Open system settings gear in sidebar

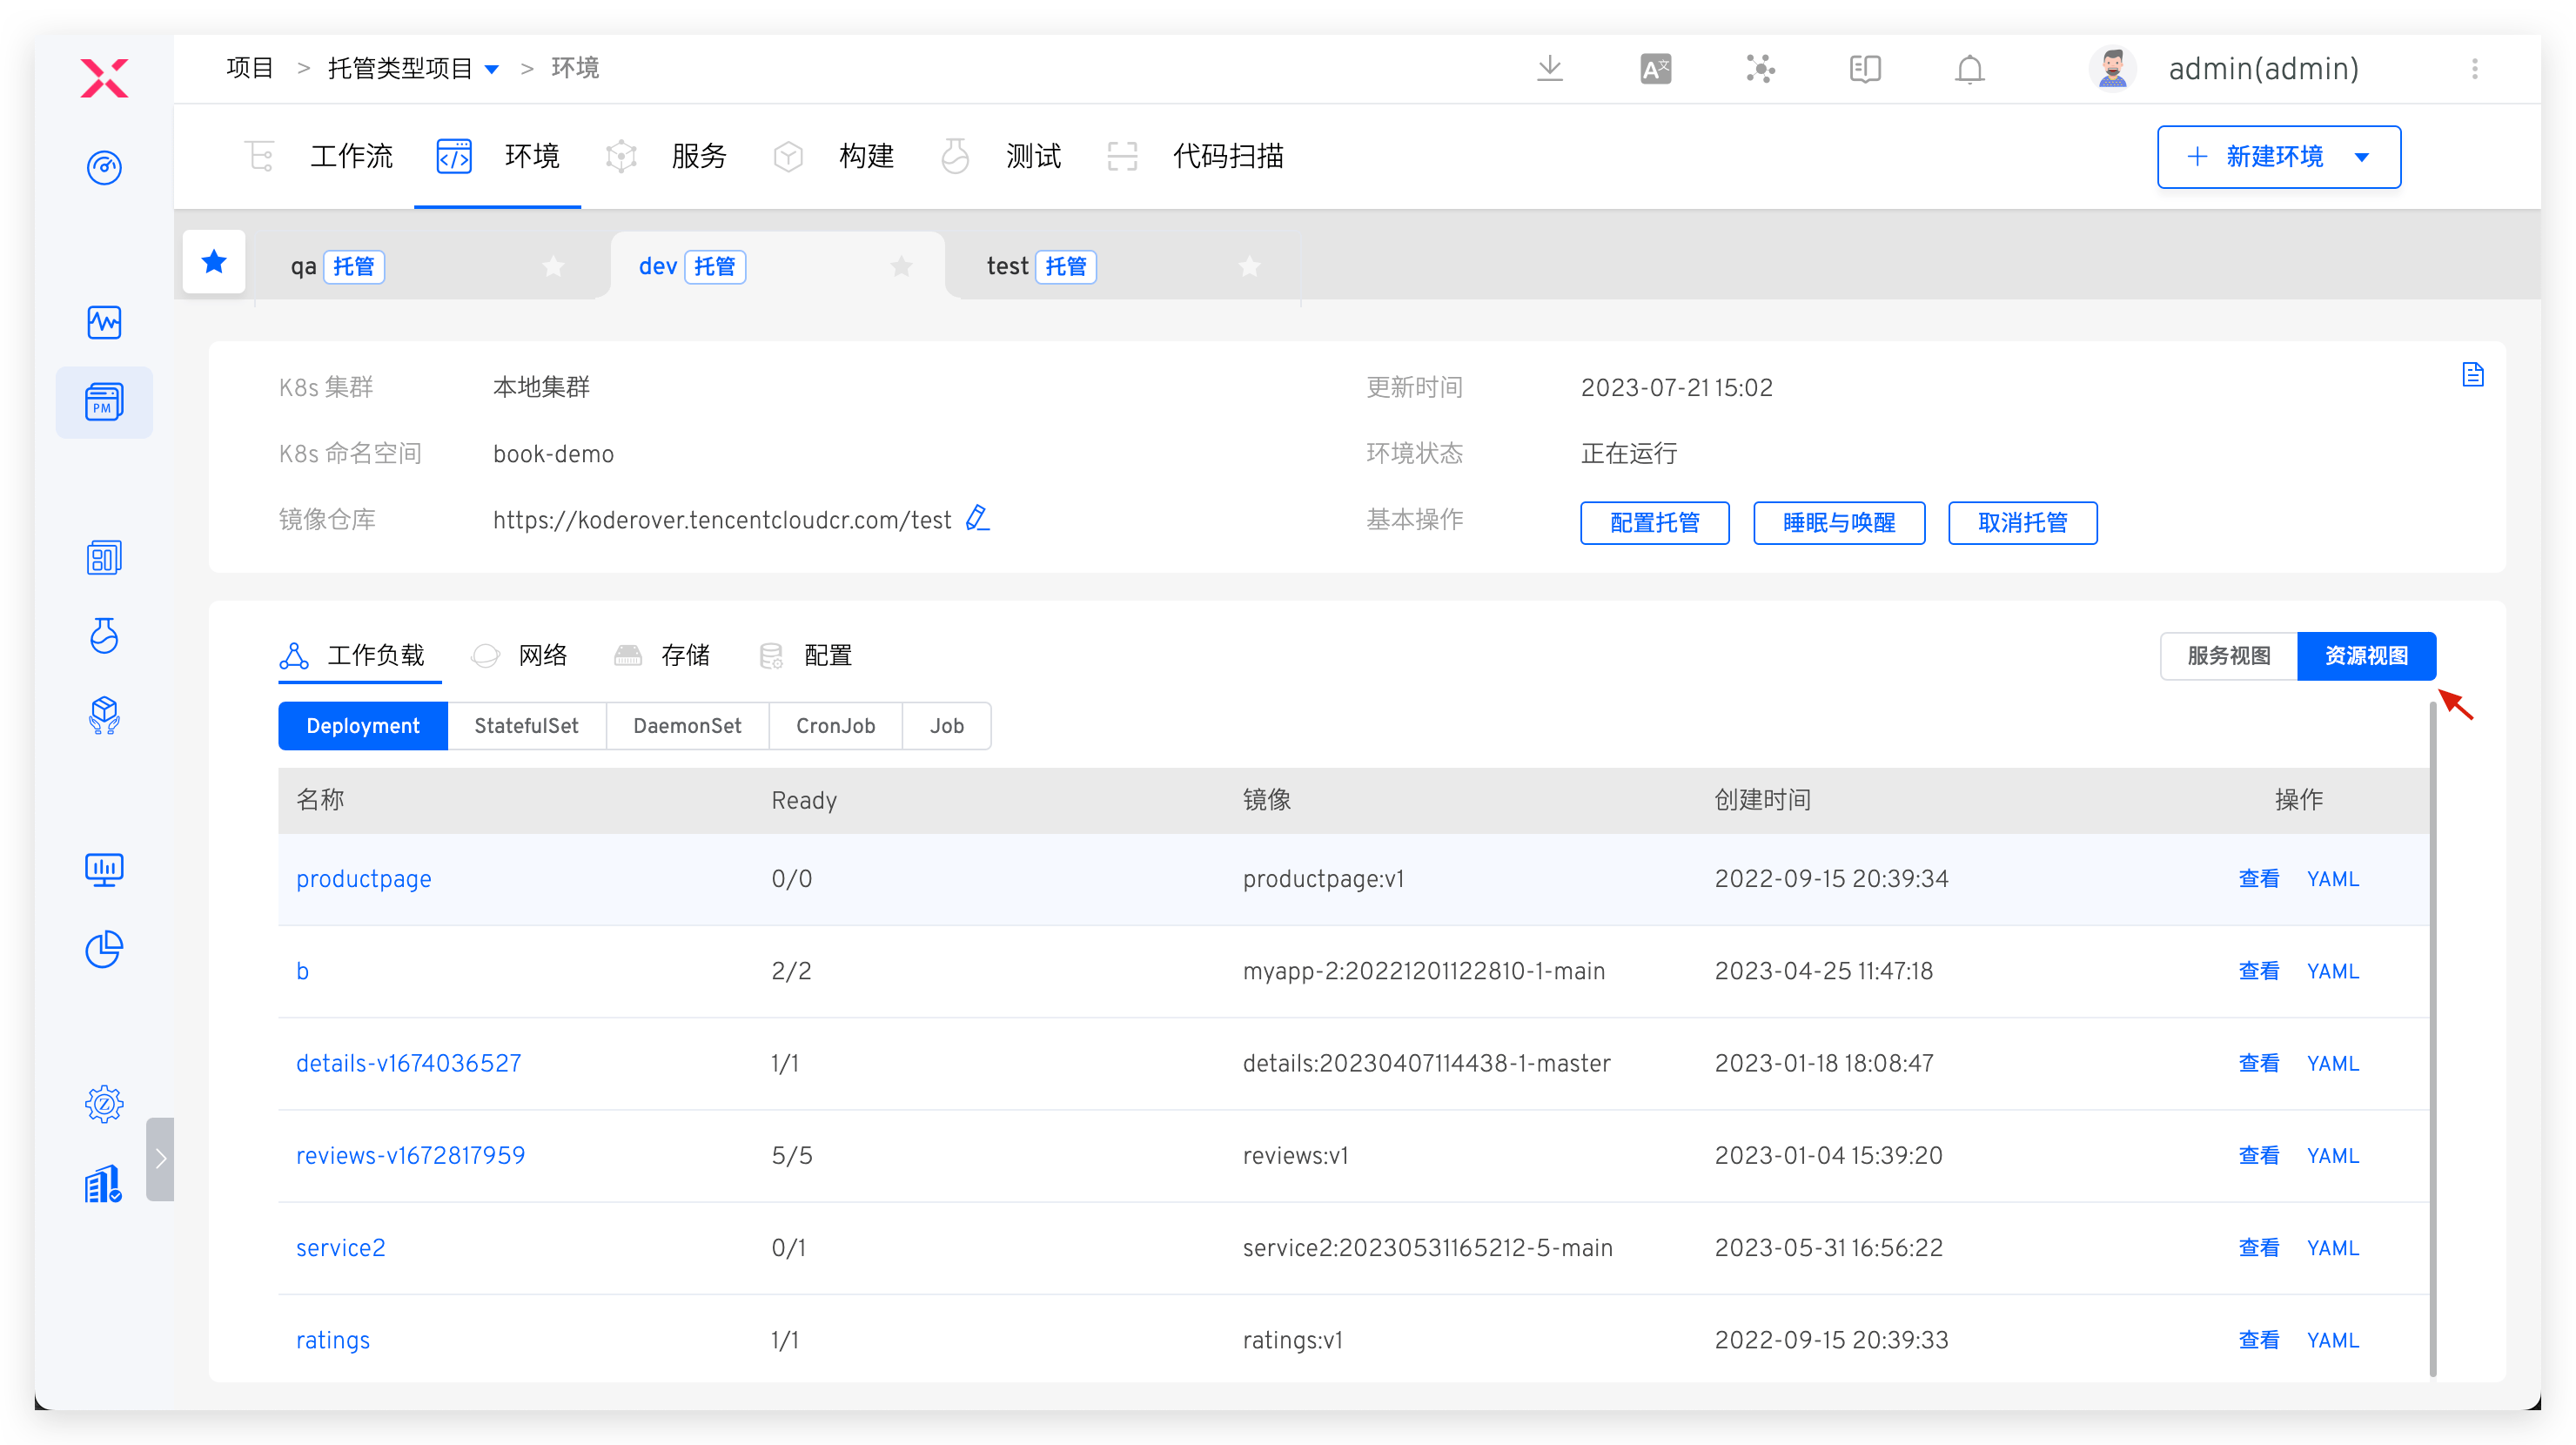coord(104,1104)
